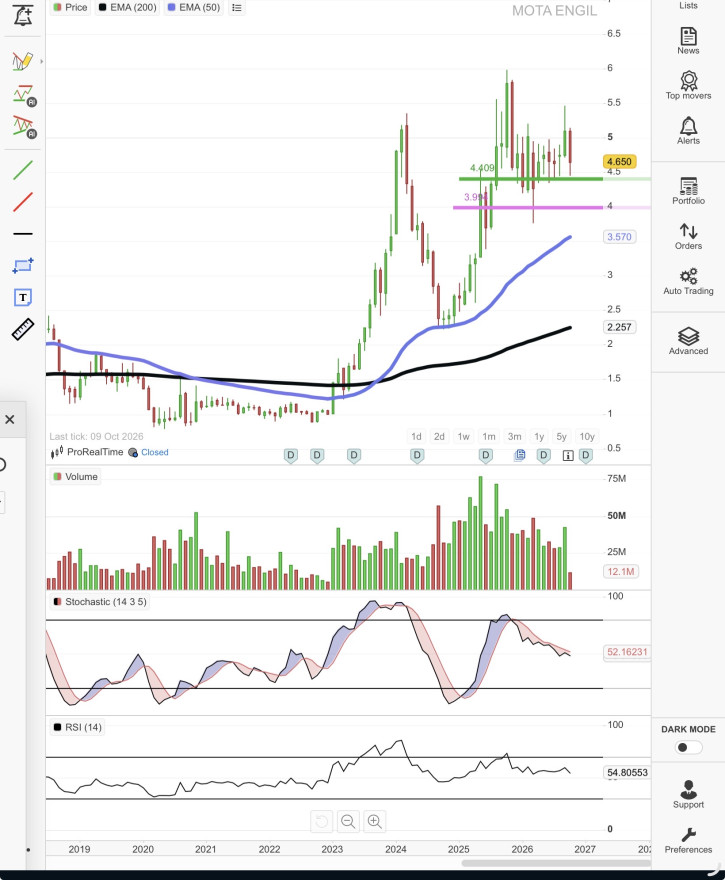Click the dividend marker D near 2024
725x880 pixels.
tap(417, 456)
